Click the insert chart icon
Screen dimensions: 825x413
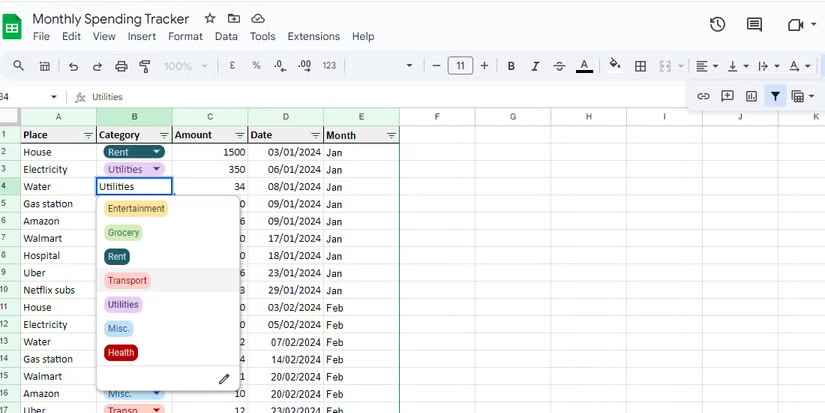(751, 96)
